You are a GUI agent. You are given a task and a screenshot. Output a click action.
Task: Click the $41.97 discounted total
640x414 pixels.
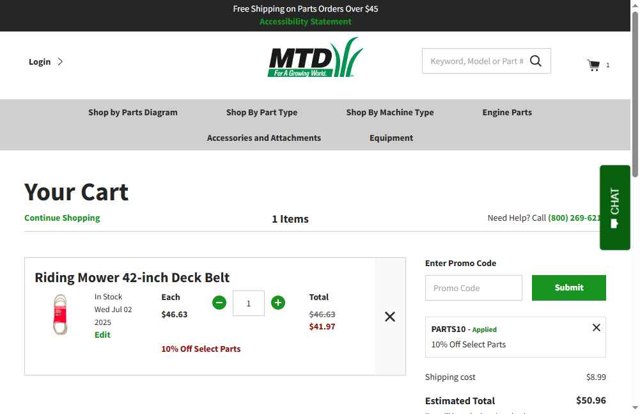322,327
